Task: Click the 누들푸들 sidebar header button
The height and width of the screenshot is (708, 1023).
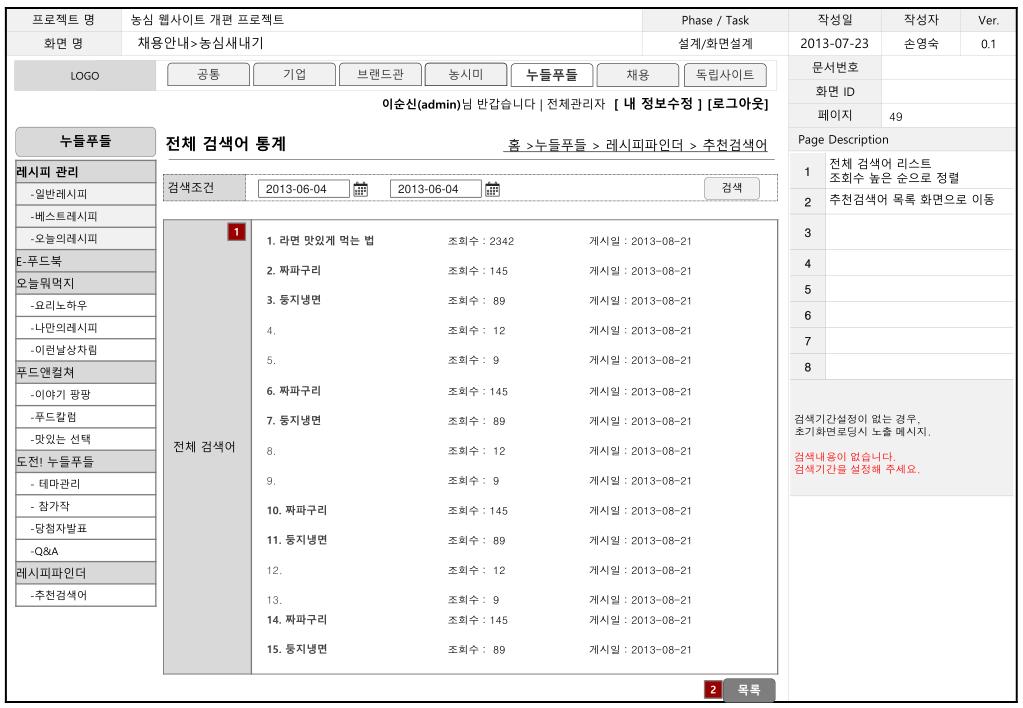Action: click(85, 141)
